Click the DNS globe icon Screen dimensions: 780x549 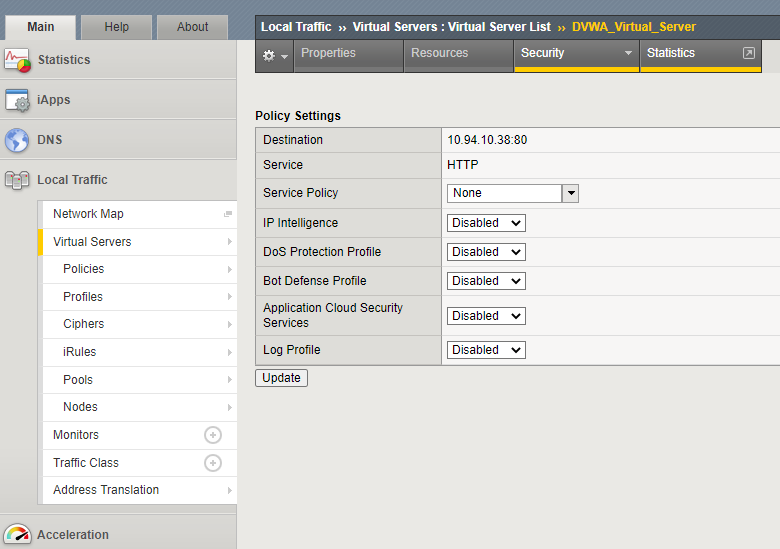click(17, 140)
